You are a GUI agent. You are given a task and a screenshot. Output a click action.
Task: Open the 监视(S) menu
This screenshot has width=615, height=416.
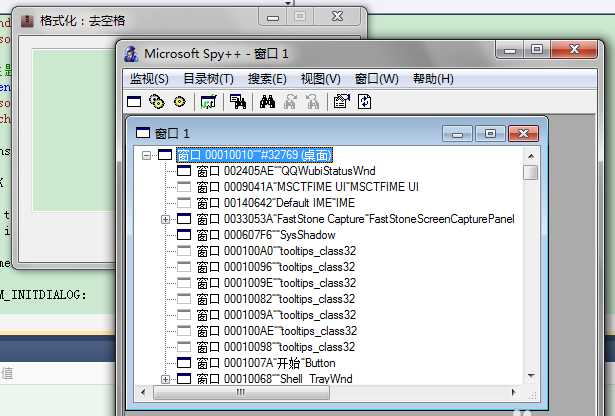point(149,79)
